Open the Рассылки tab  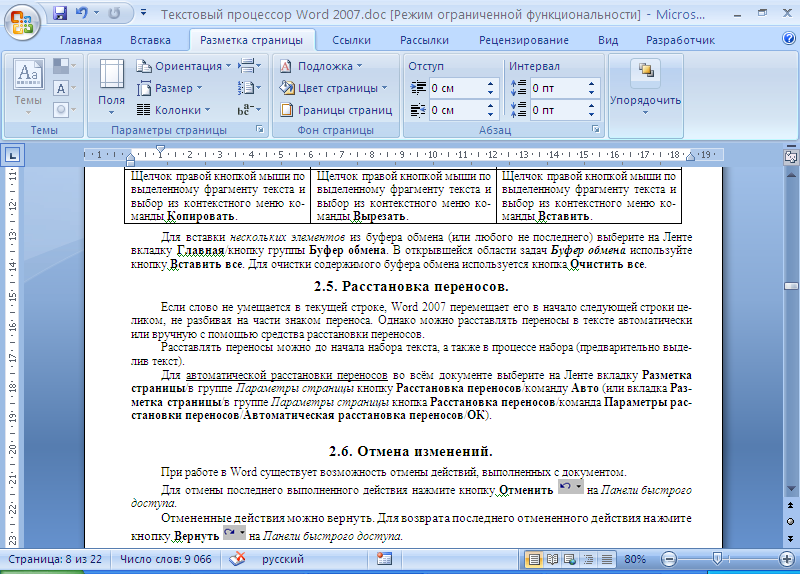coord(424,40)
